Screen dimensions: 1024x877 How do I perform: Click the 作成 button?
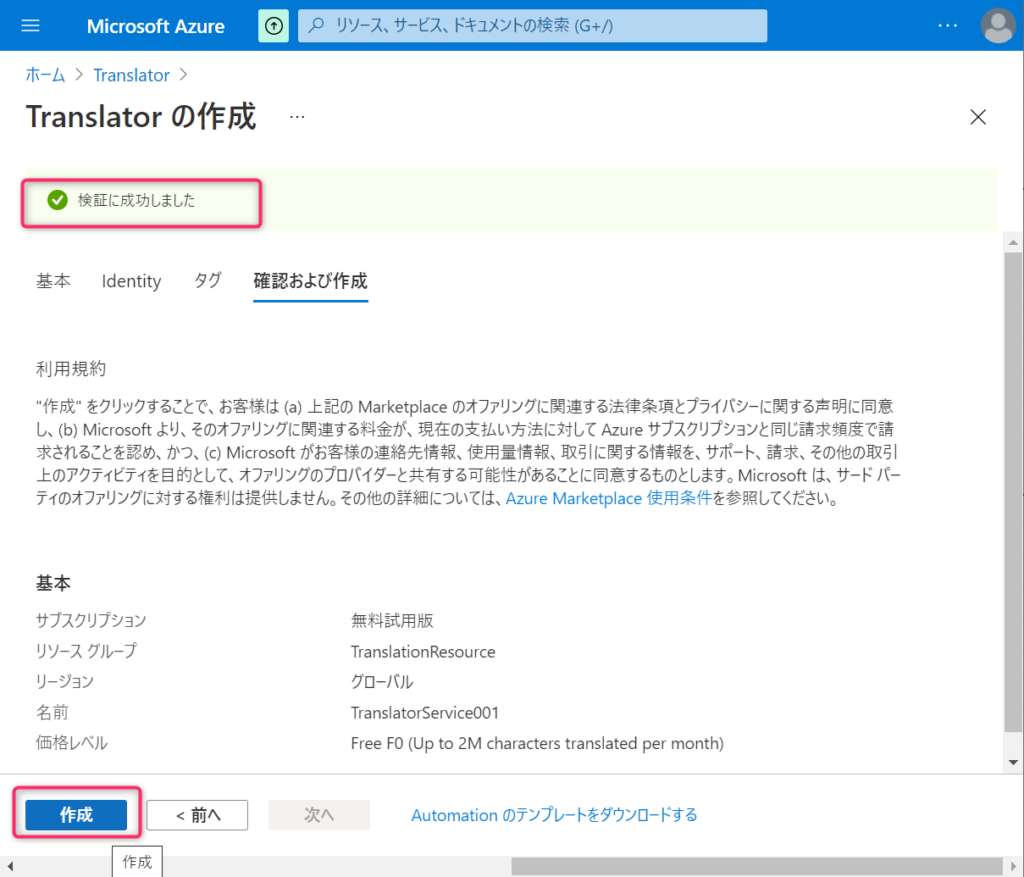coord(76,814)
